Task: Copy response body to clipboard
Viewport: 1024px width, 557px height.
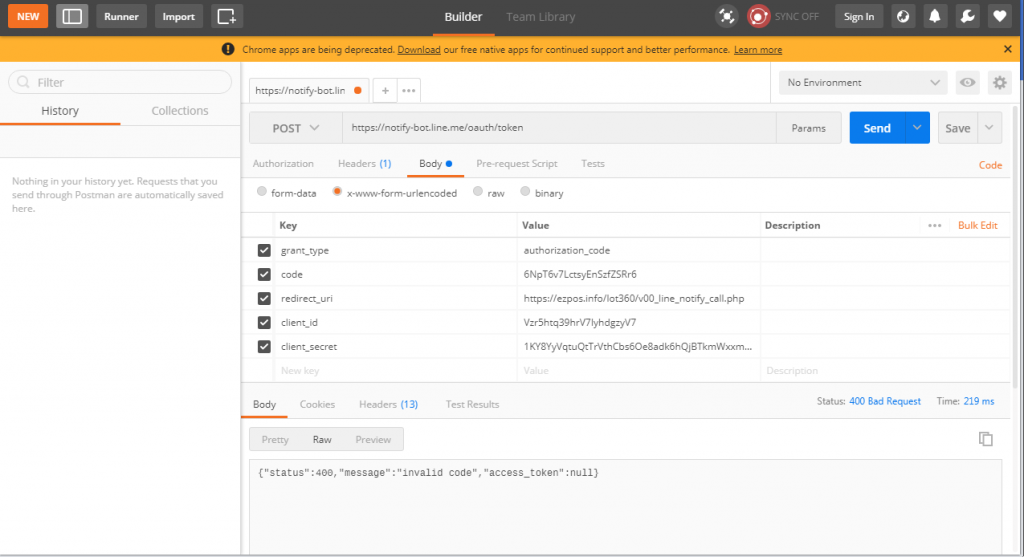Action: click(986, 439)
